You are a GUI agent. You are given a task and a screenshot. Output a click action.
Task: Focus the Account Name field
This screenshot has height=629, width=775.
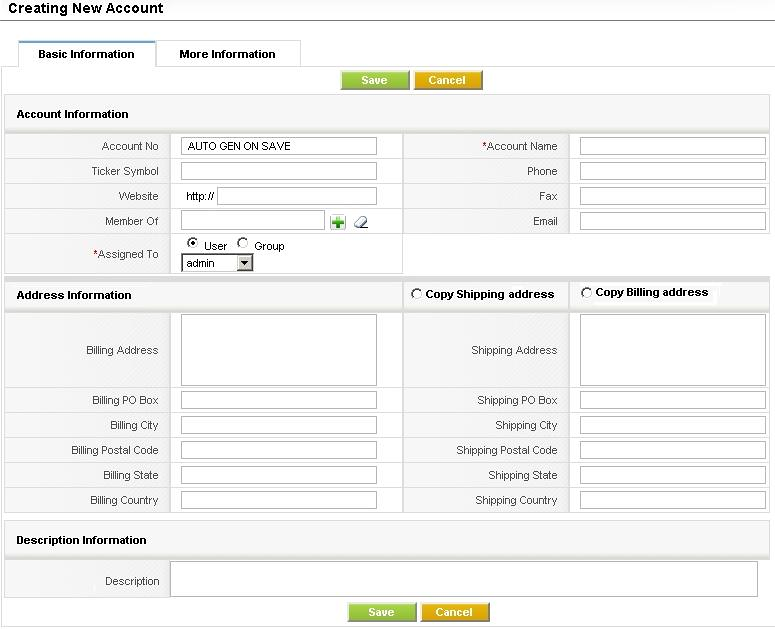point(673,146)
